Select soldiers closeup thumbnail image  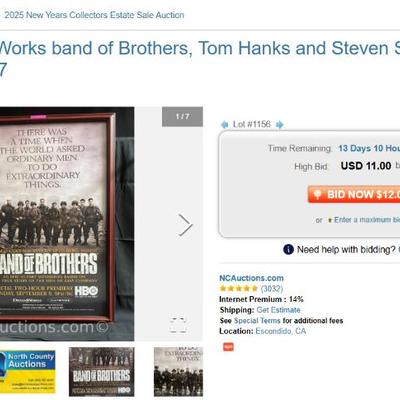pos(178,372)
